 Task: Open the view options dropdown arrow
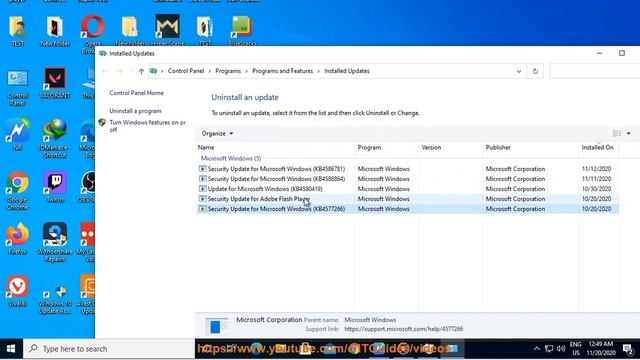point(629,133)
